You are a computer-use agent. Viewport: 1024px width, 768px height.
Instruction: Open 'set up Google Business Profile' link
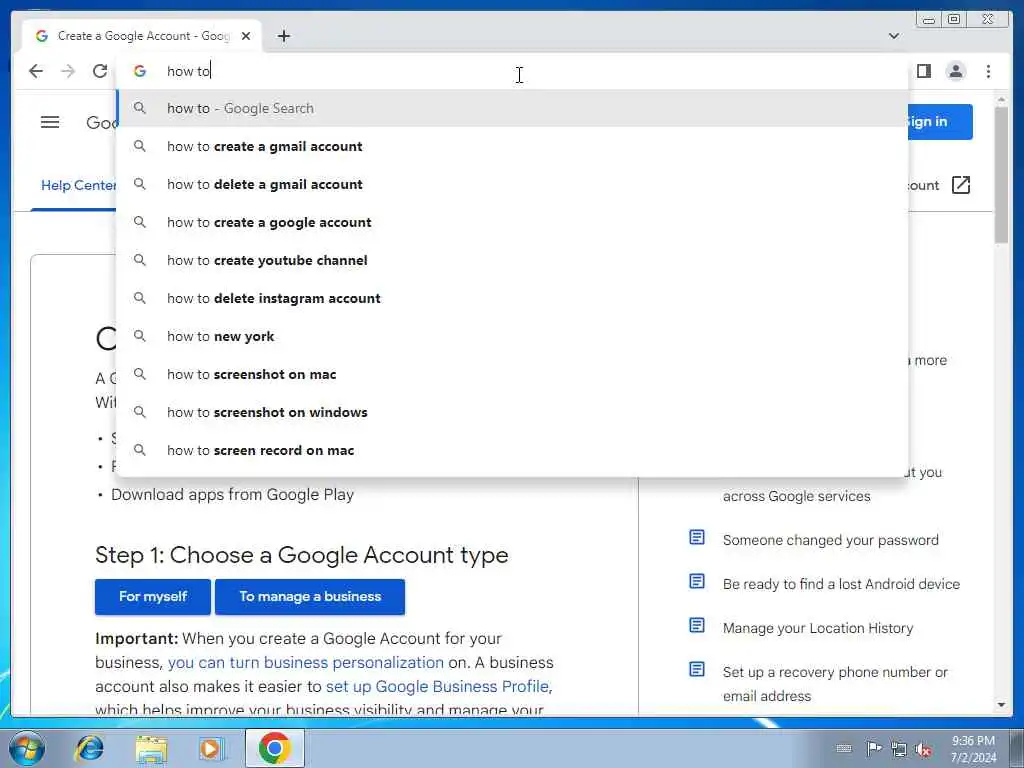pyautogui.click(x=438, y=686)
